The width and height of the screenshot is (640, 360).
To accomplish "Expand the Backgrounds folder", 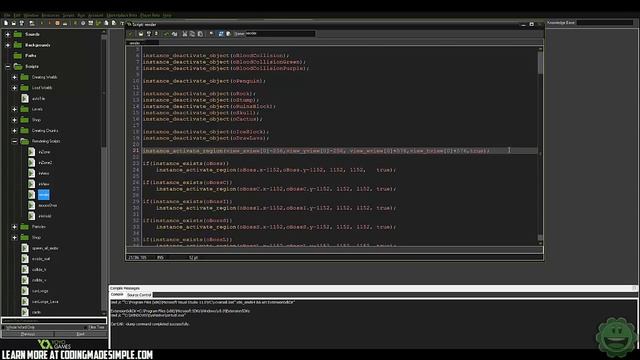I will (x=8, y=45).
